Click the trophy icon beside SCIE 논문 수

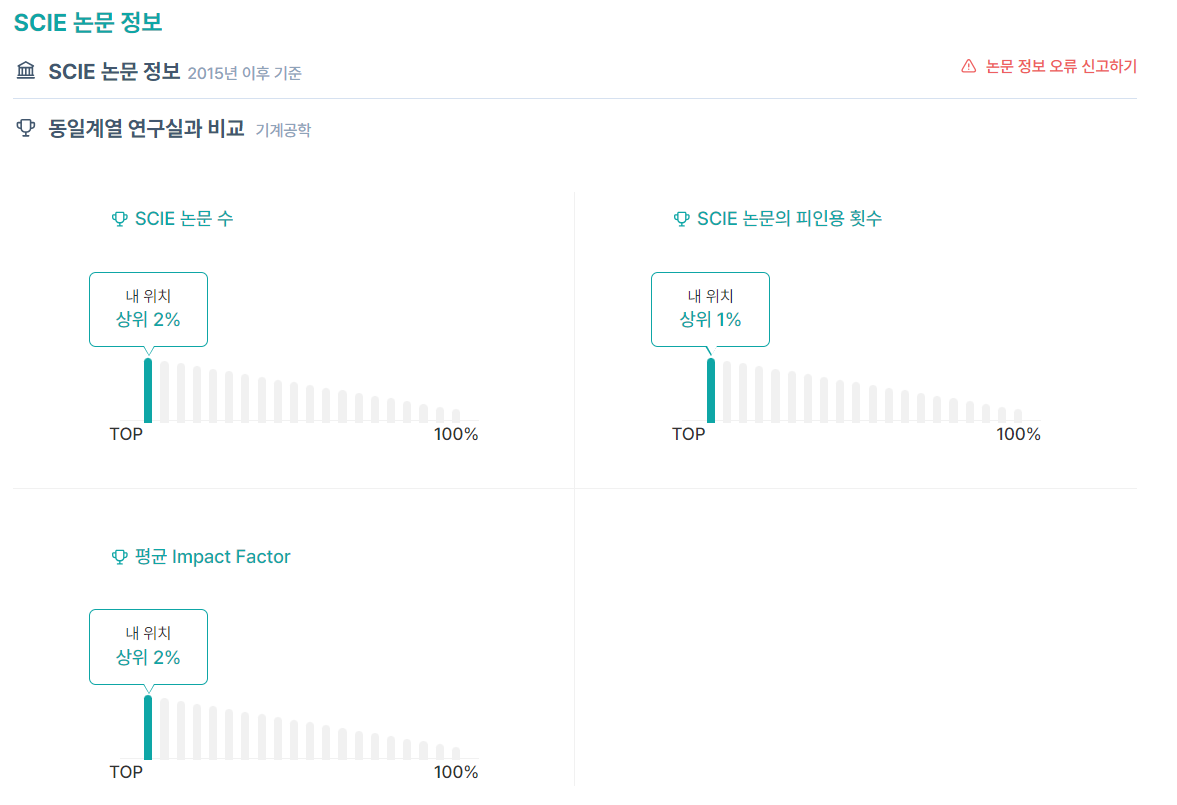(x=122, y=219)
